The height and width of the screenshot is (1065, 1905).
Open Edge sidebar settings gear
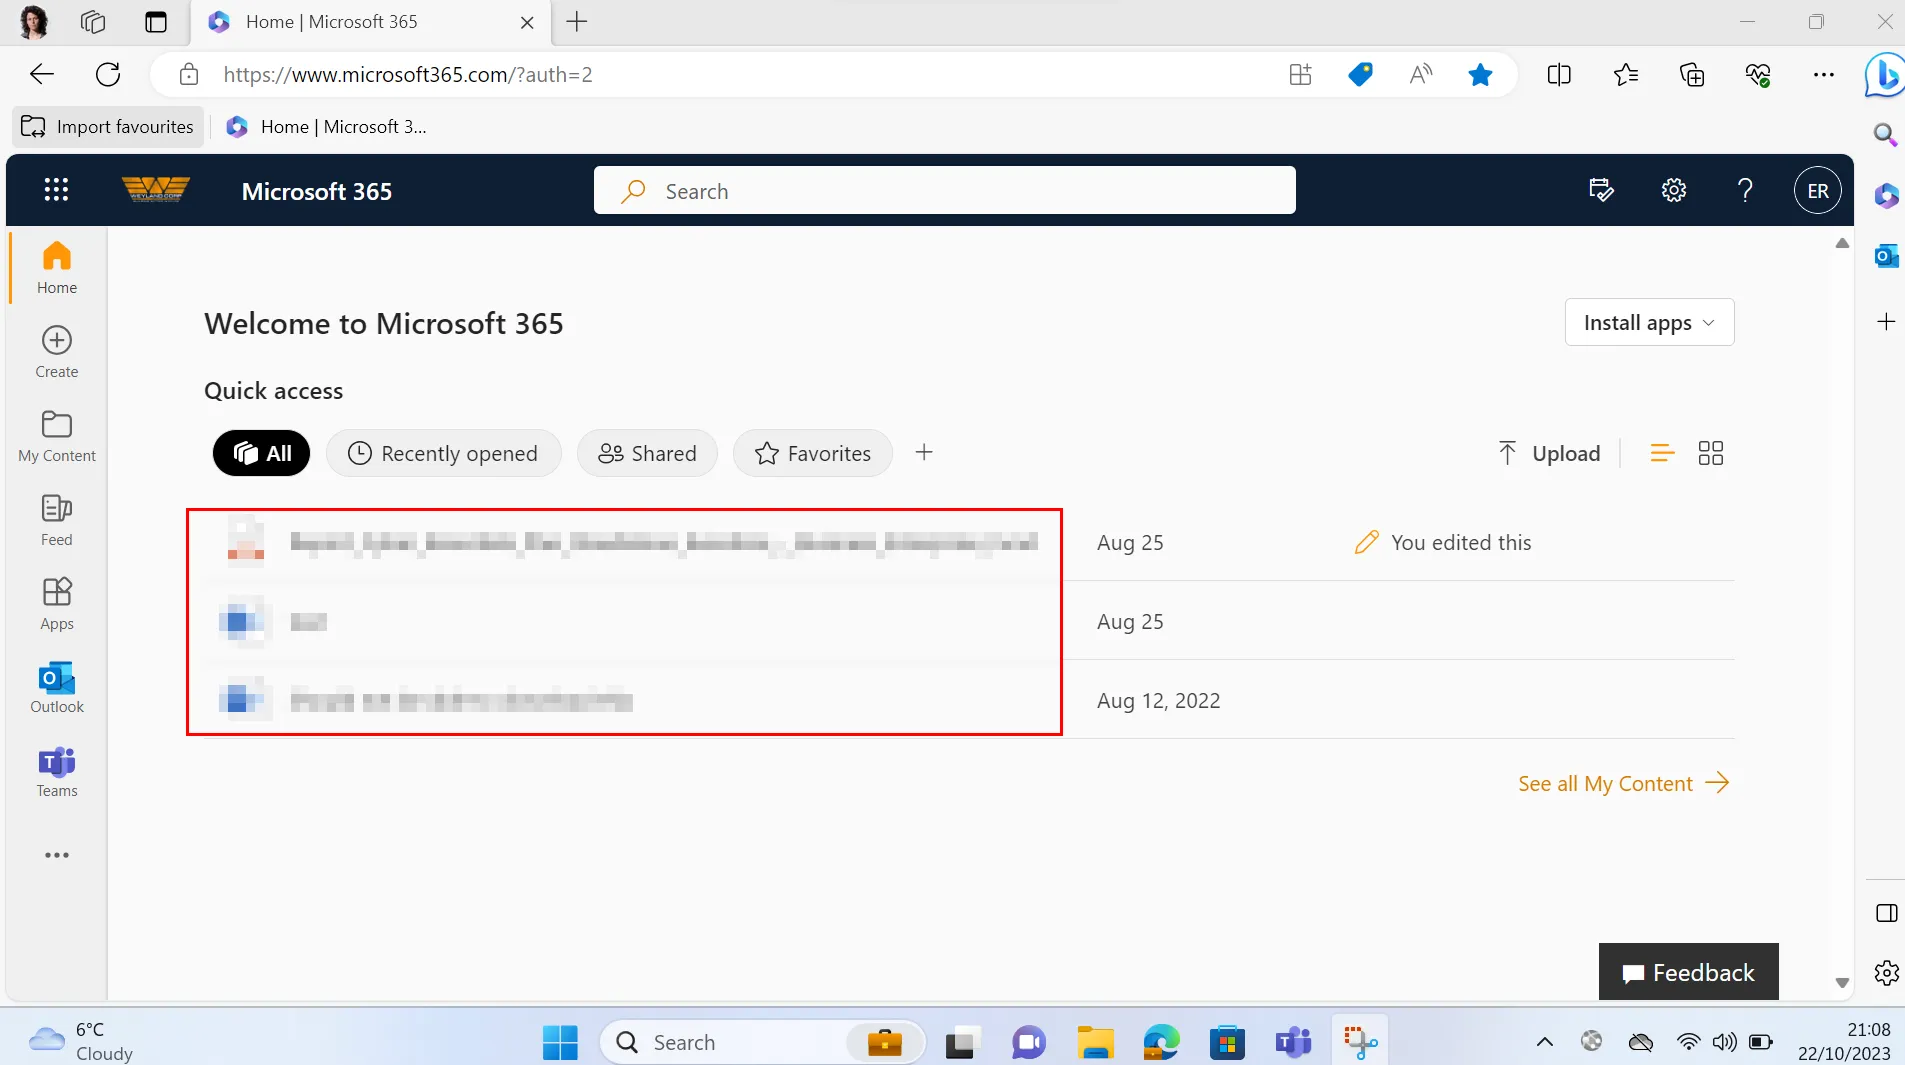coord(1886,972)
